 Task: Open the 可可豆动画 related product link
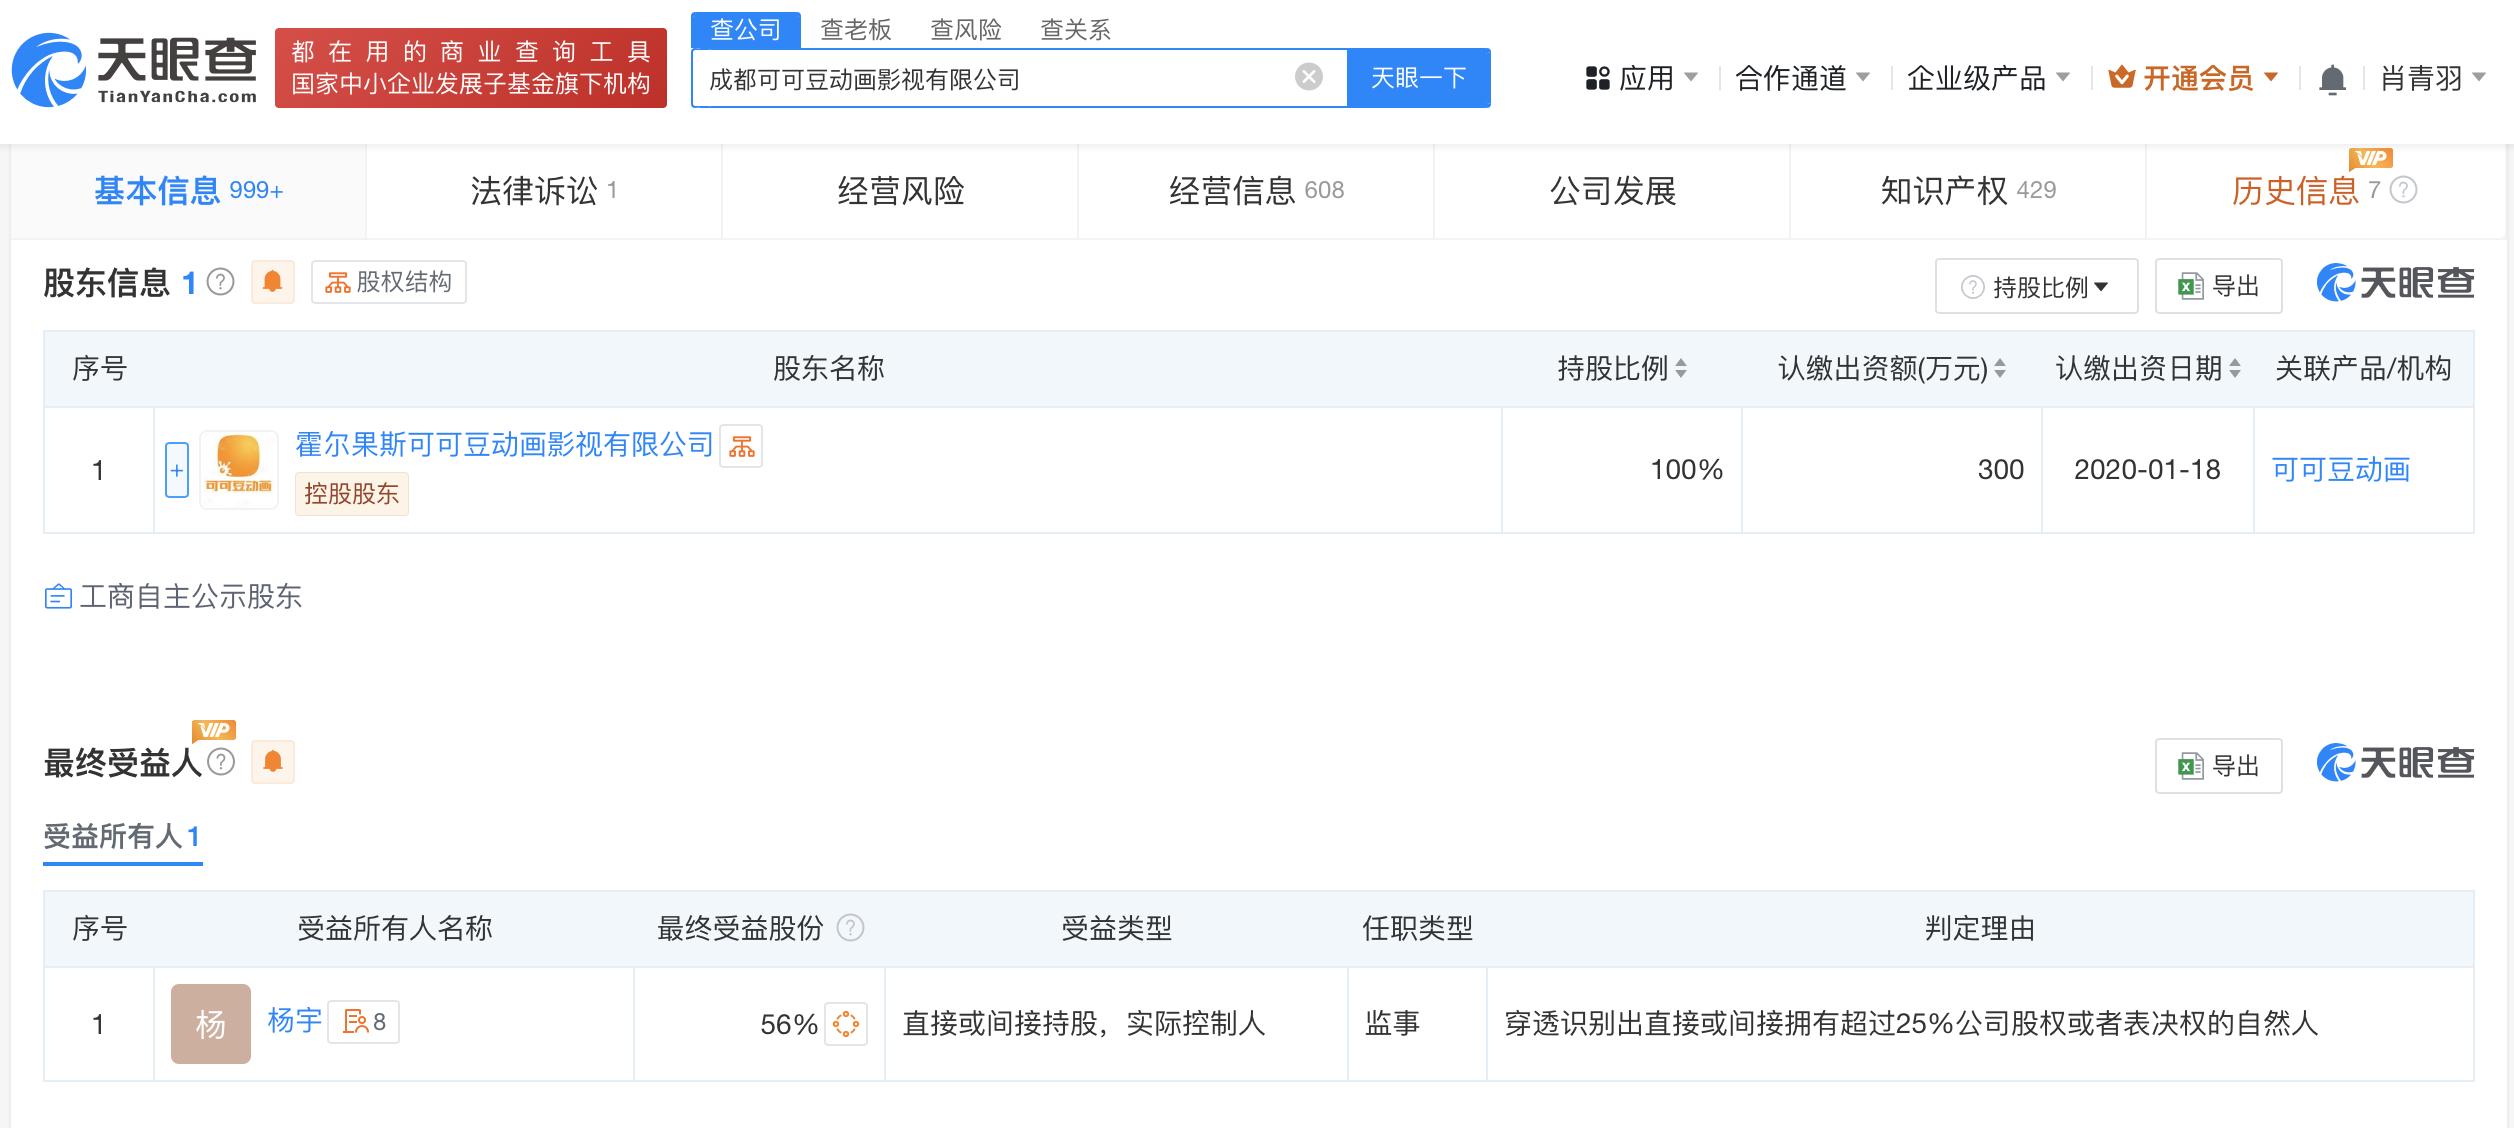[2340, 470]
